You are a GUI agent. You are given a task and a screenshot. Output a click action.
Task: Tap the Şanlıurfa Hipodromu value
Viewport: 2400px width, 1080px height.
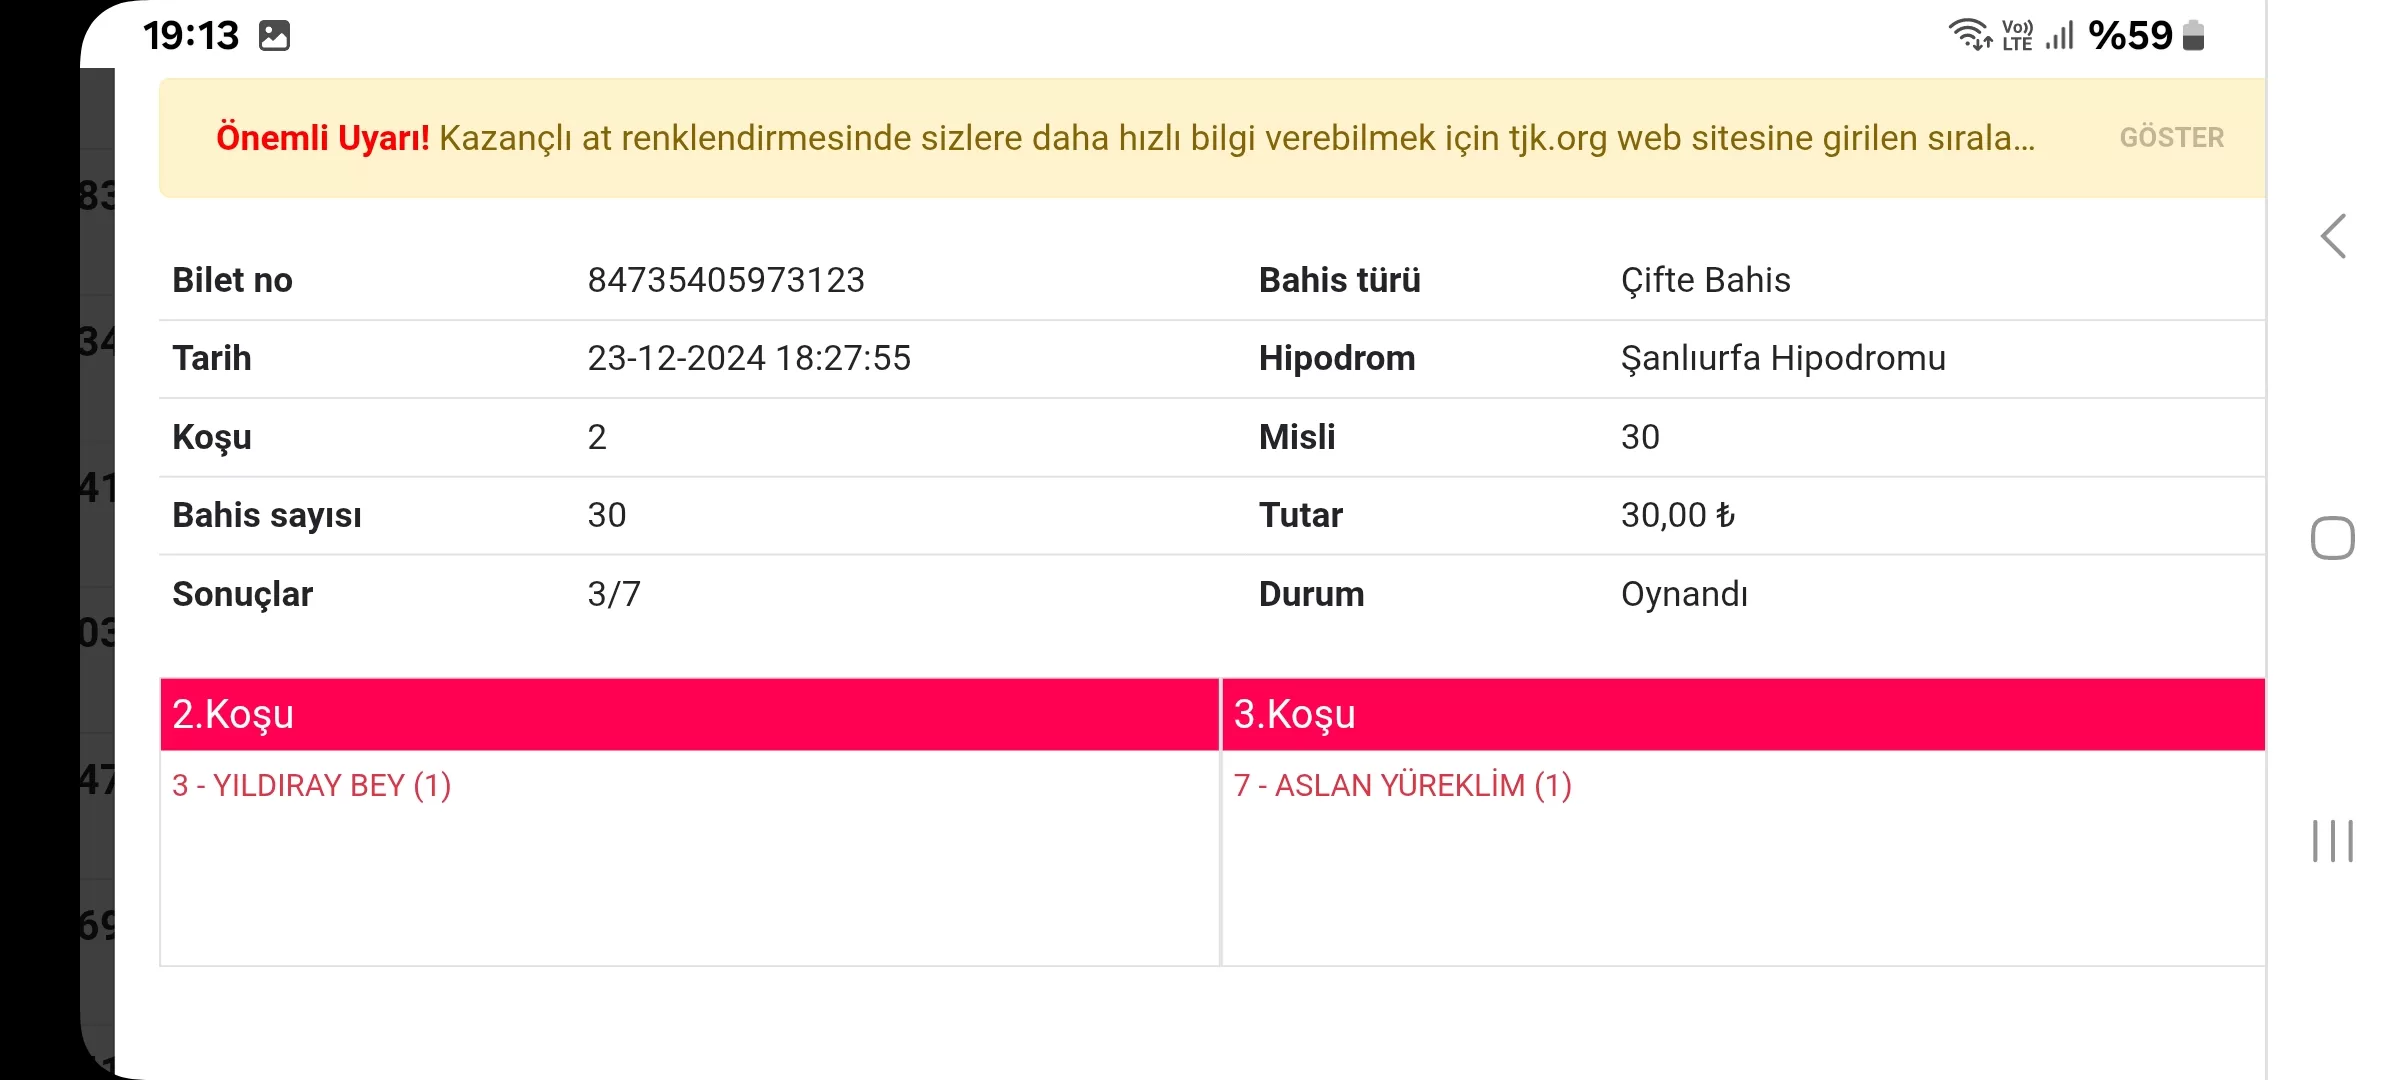click(1783, 358)
